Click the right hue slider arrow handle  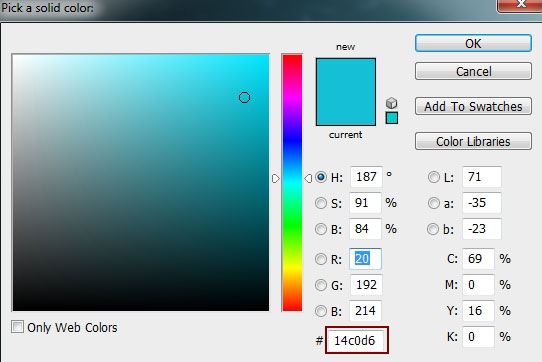pos(308,178)
